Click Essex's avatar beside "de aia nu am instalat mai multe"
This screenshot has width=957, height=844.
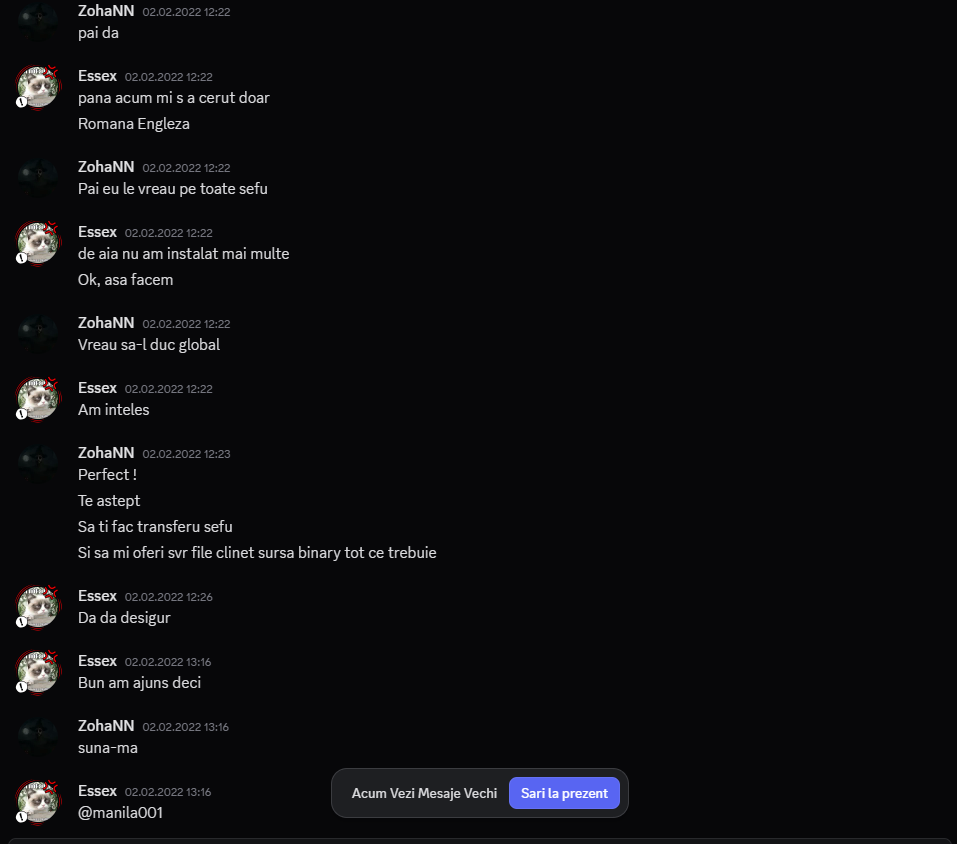(38, 243)
